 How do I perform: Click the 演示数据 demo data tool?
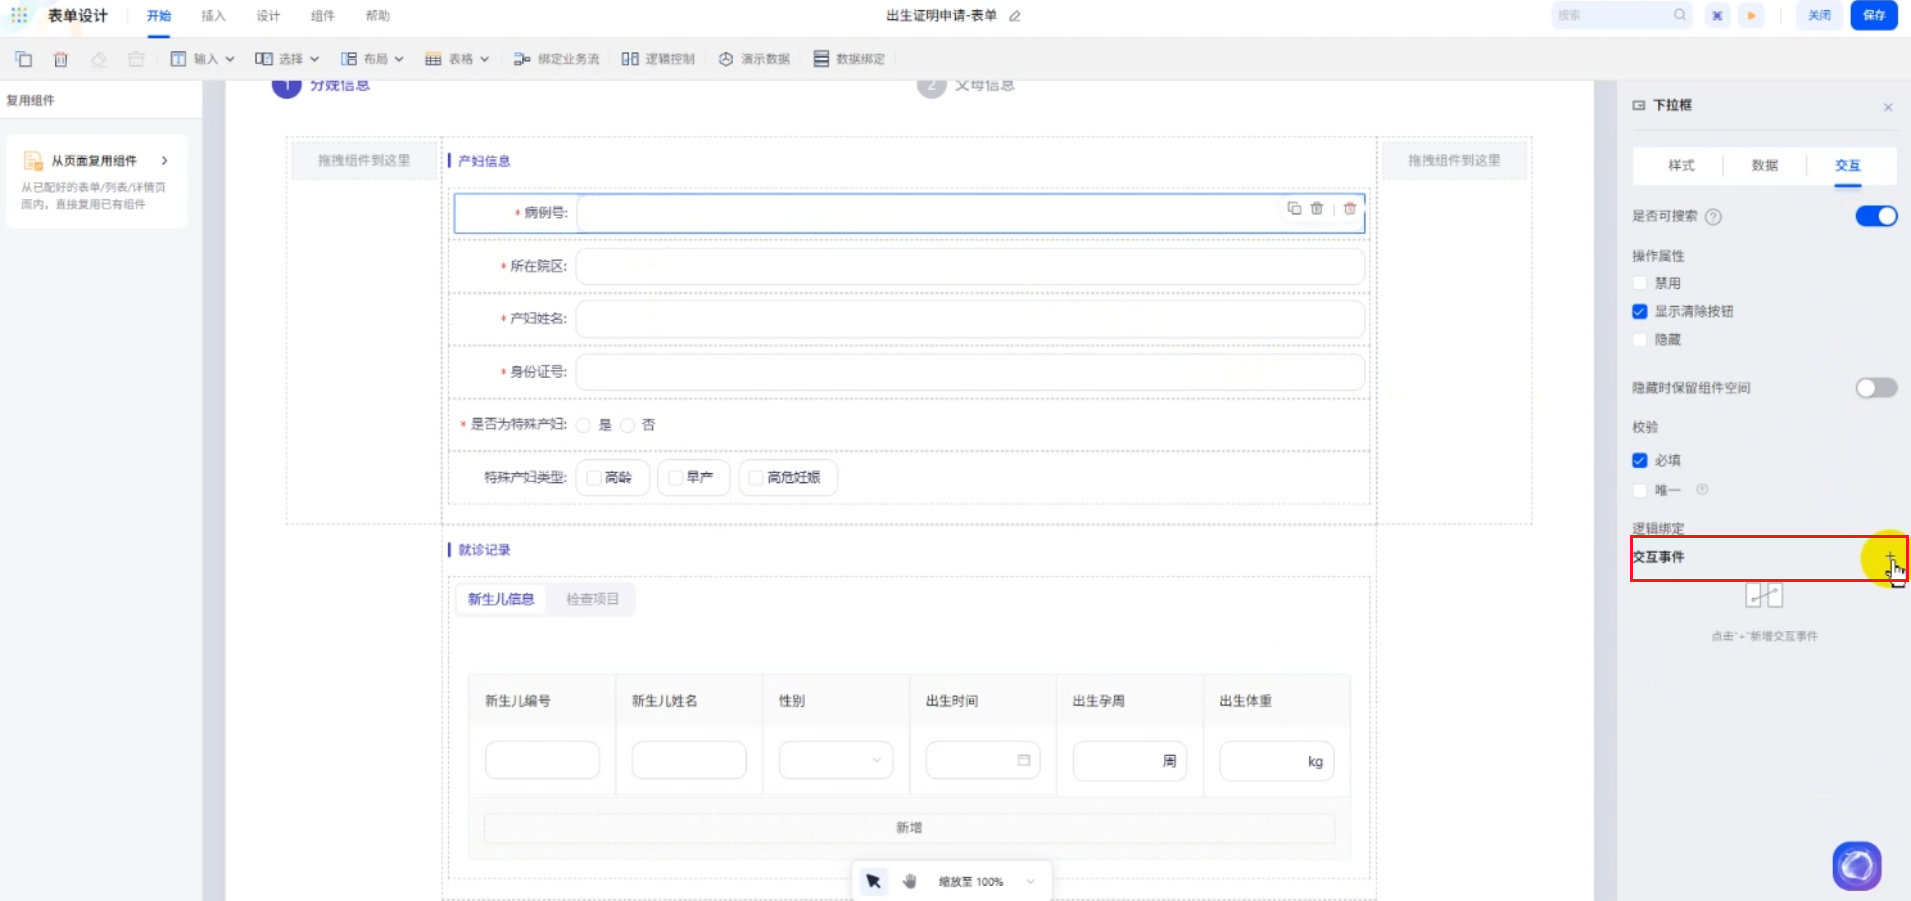[754, 59]
